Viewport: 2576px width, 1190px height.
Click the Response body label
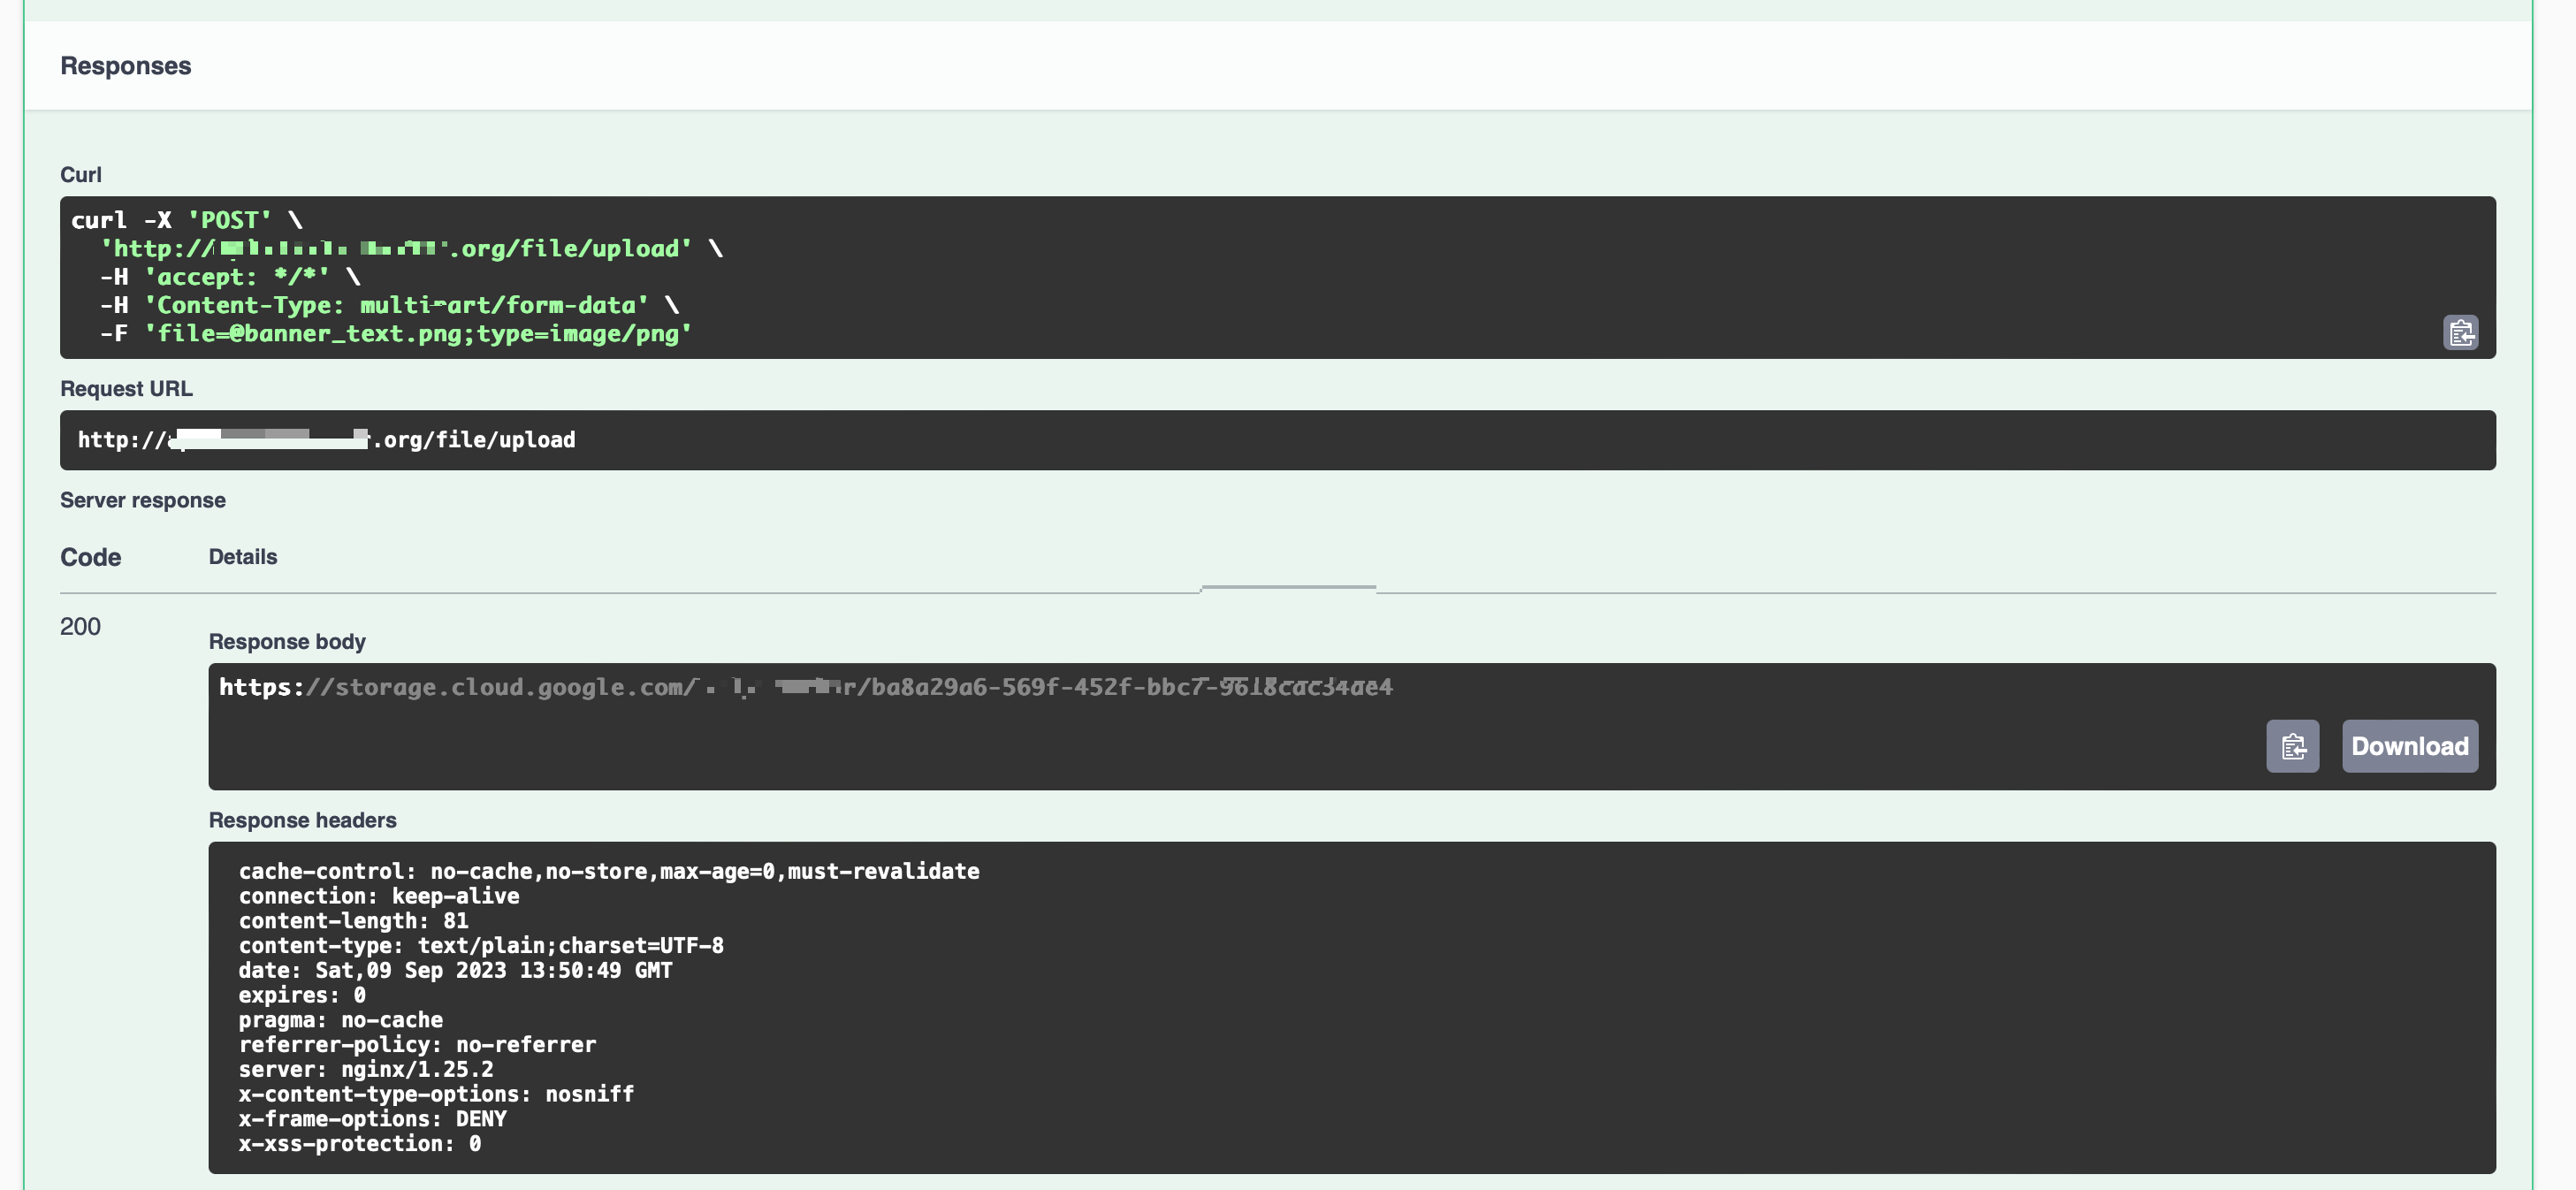(287, 642)
